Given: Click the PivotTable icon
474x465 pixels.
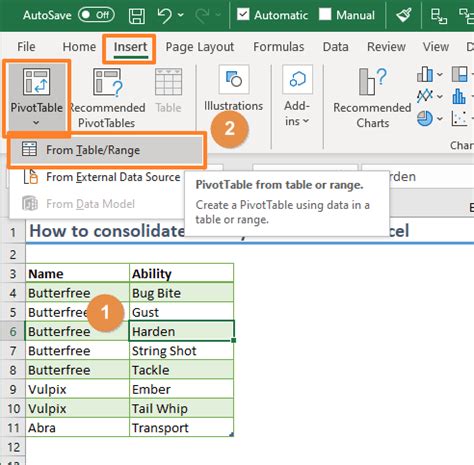Looking at the screenshot, I should [36, 82].
